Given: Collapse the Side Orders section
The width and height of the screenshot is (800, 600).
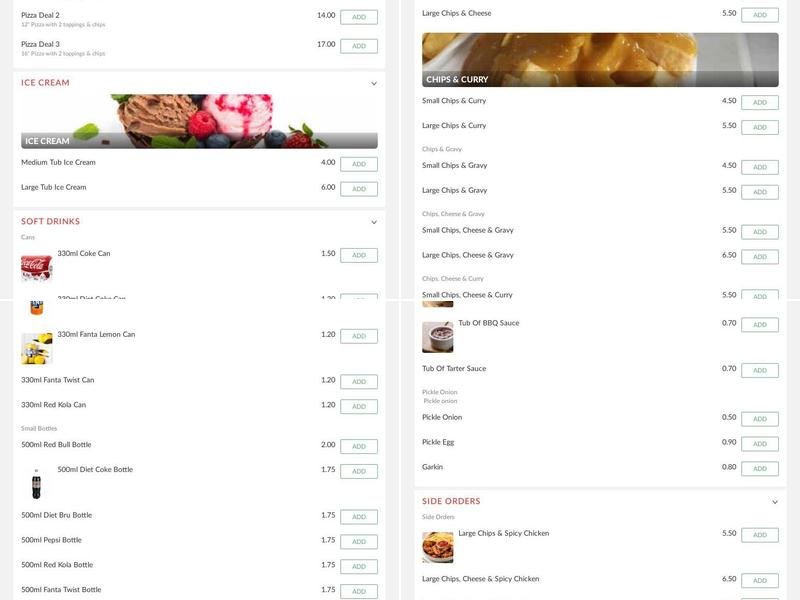Looking at the screenshot, I should (x=775, y=502).
